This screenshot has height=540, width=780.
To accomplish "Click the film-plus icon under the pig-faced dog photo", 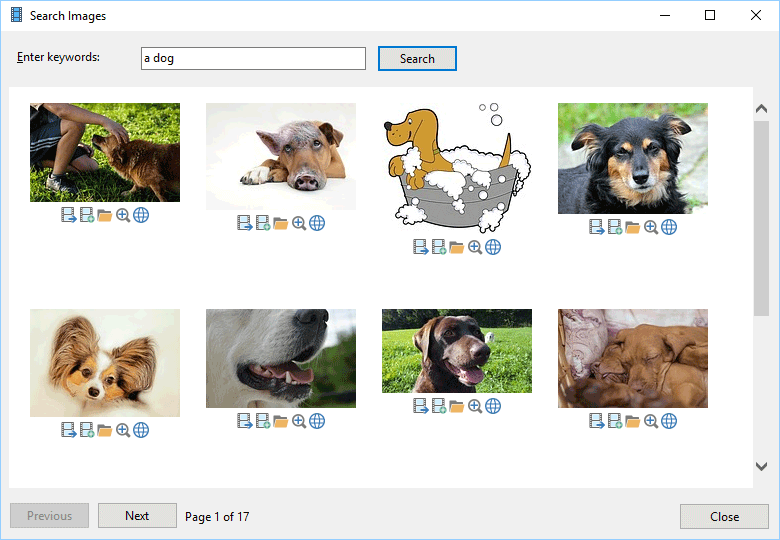I will 263,223.
